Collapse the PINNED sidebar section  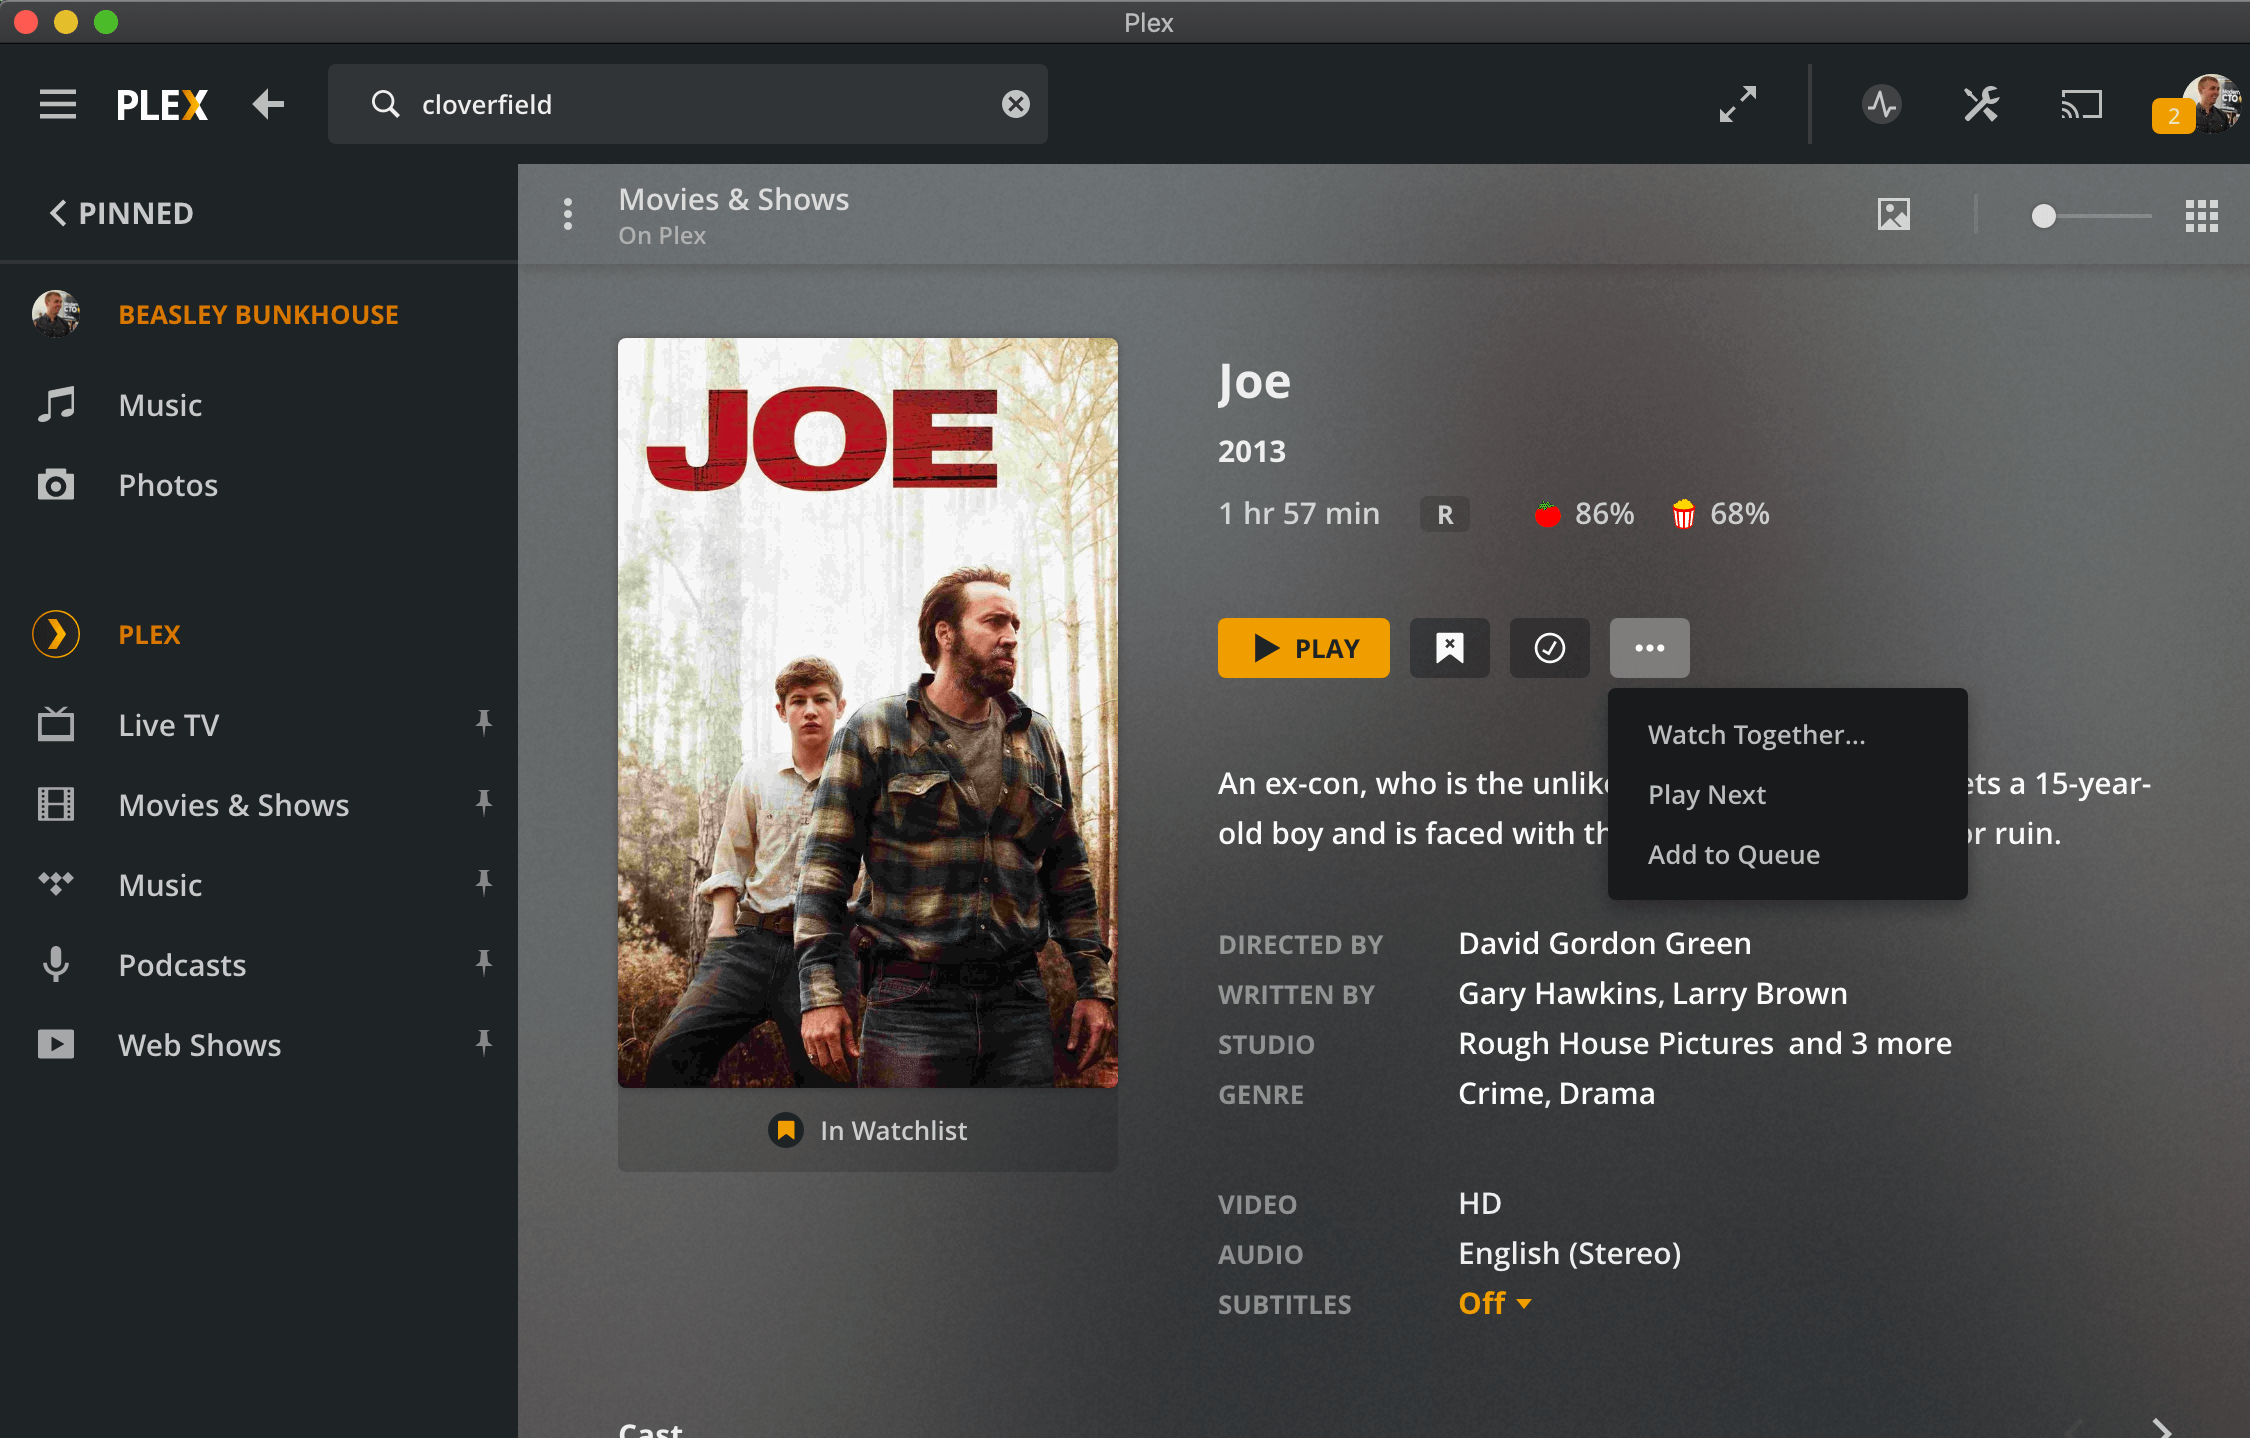[122, 213]
